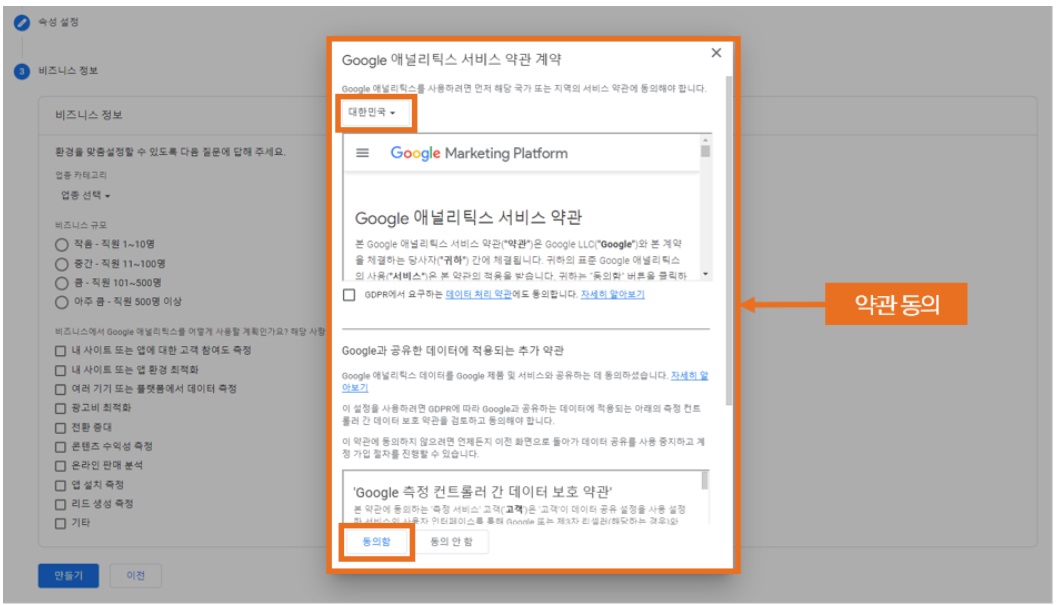Click the 업종 카테고리 label
The width and height of the screenshot is (1056, 605).
[81, 175]
